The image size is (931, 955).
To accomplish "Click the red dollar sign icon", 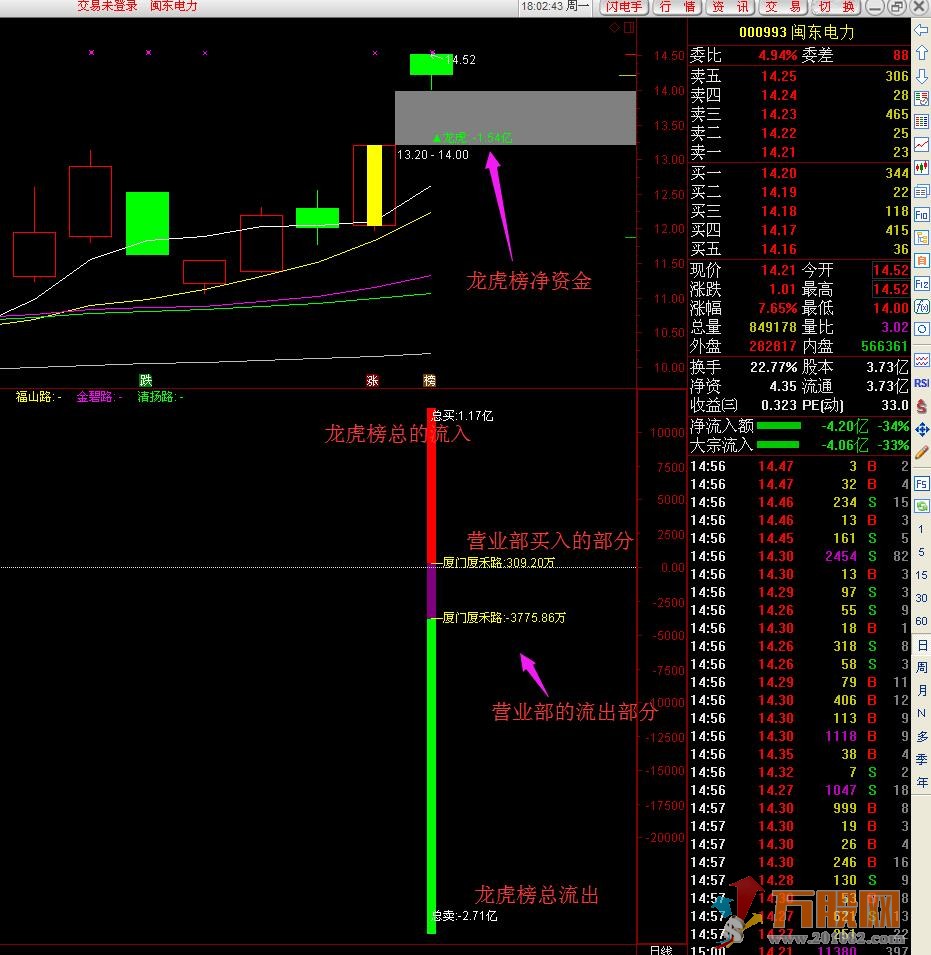I will tap(921, 406).
